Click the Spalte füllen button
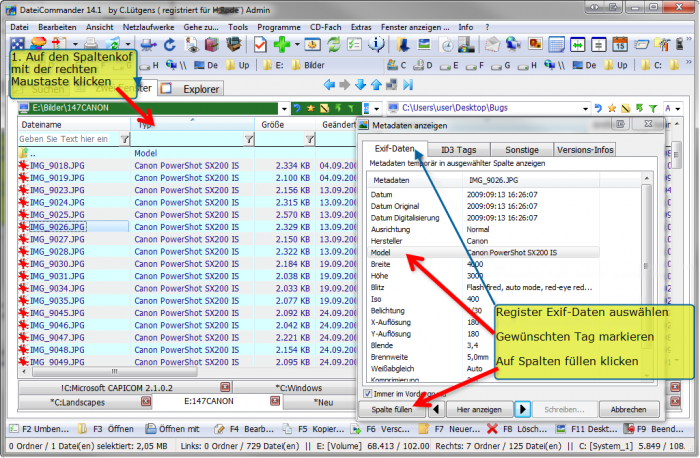The width and height of the screenshot is (700, 458). click(391, 409)
